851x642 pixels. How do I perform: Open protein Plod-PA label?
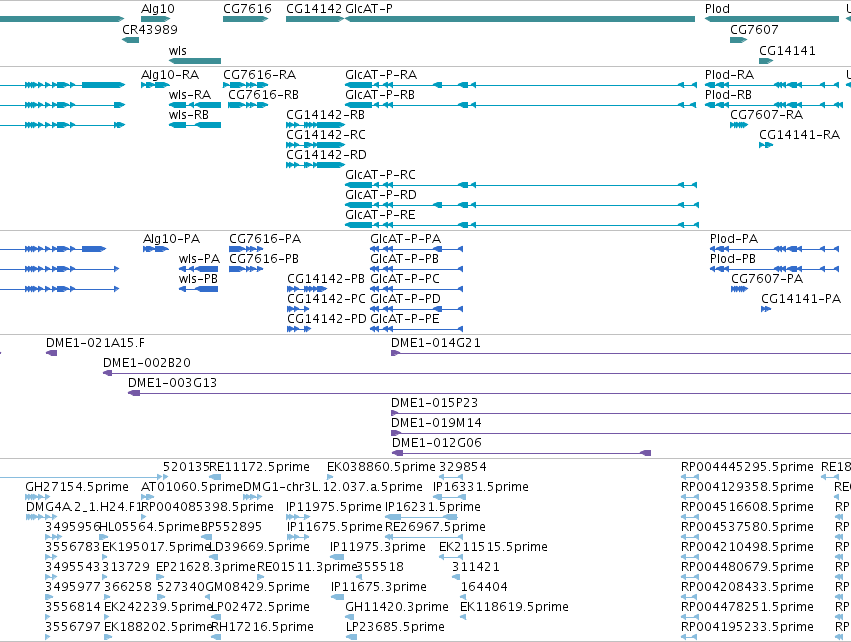(x=734, y=239)
